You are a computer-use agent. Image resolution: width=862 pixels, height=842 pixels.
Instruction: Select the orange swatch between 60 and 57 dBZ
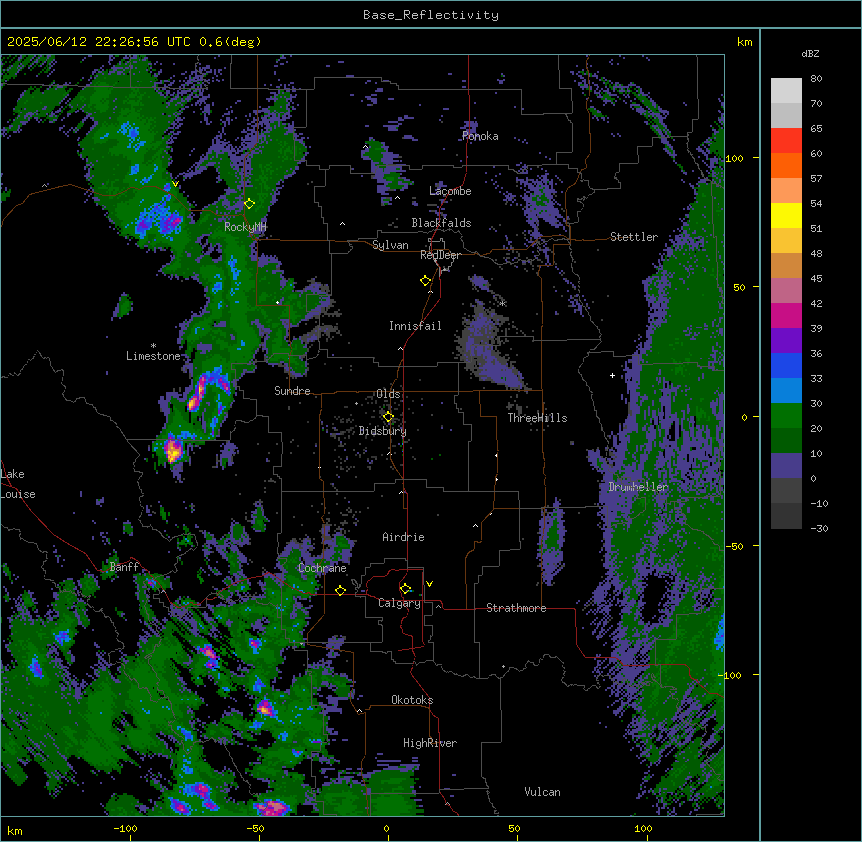click(x=786, y=165)
